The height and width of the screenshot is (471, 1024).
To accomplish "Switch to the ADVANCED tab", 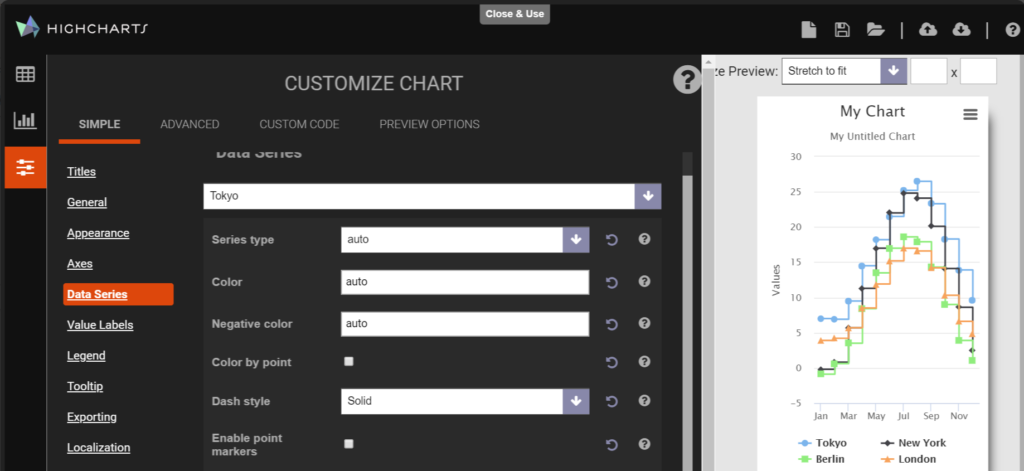I will click(190, 124).
